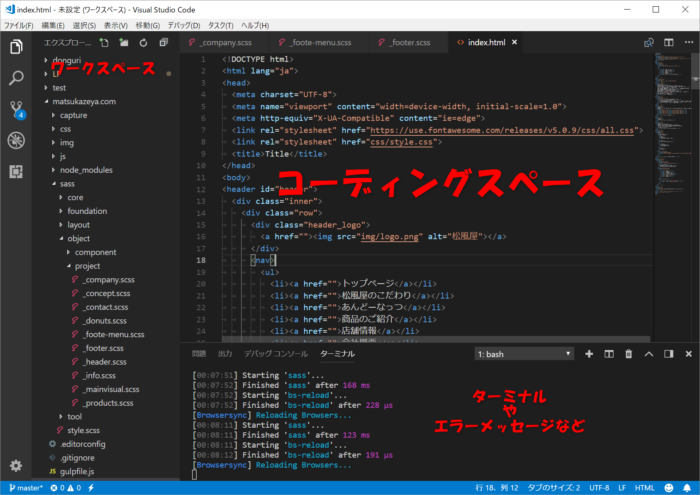Image resolution: width=700 pixels, height=495 pixels.
Task: Open the Source Control view
Action: [x=16, y=108]
